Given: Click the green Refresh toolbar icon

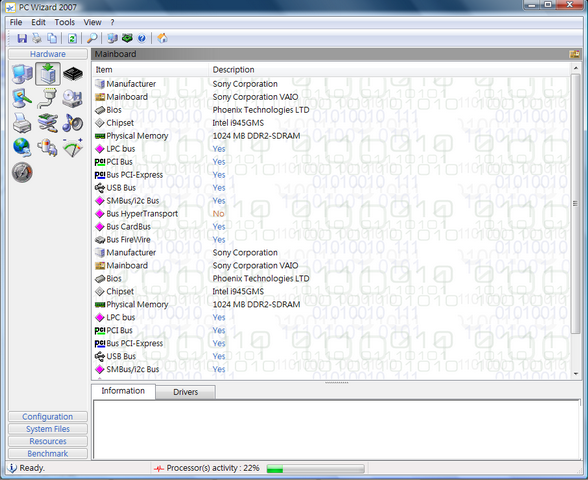Looking at the screenshot, I should point(72,38).
